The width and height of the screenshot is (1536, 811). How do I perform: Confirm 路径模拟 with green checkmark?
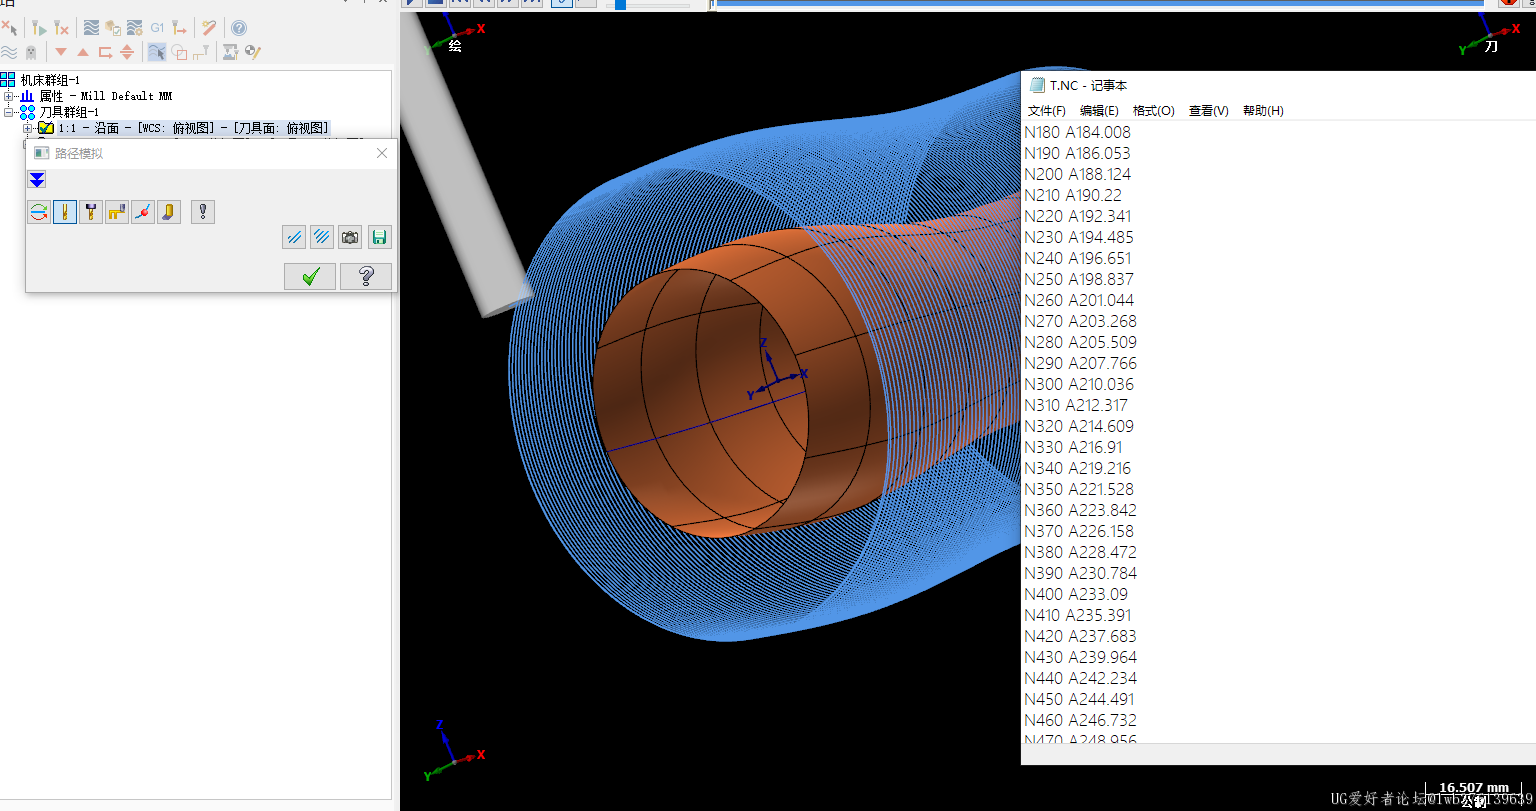[x=310, y=277]
